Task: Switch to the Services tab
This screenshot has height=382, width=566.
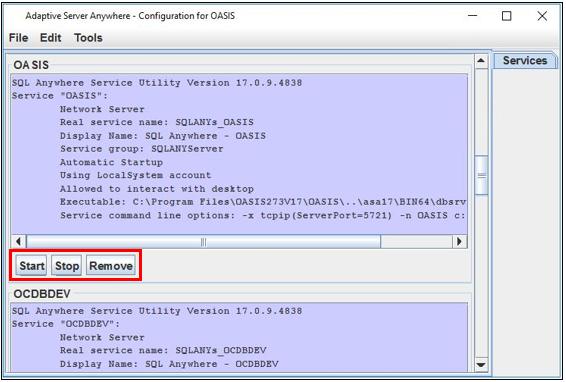Action: pyautogui.click(x=524, y=60)
